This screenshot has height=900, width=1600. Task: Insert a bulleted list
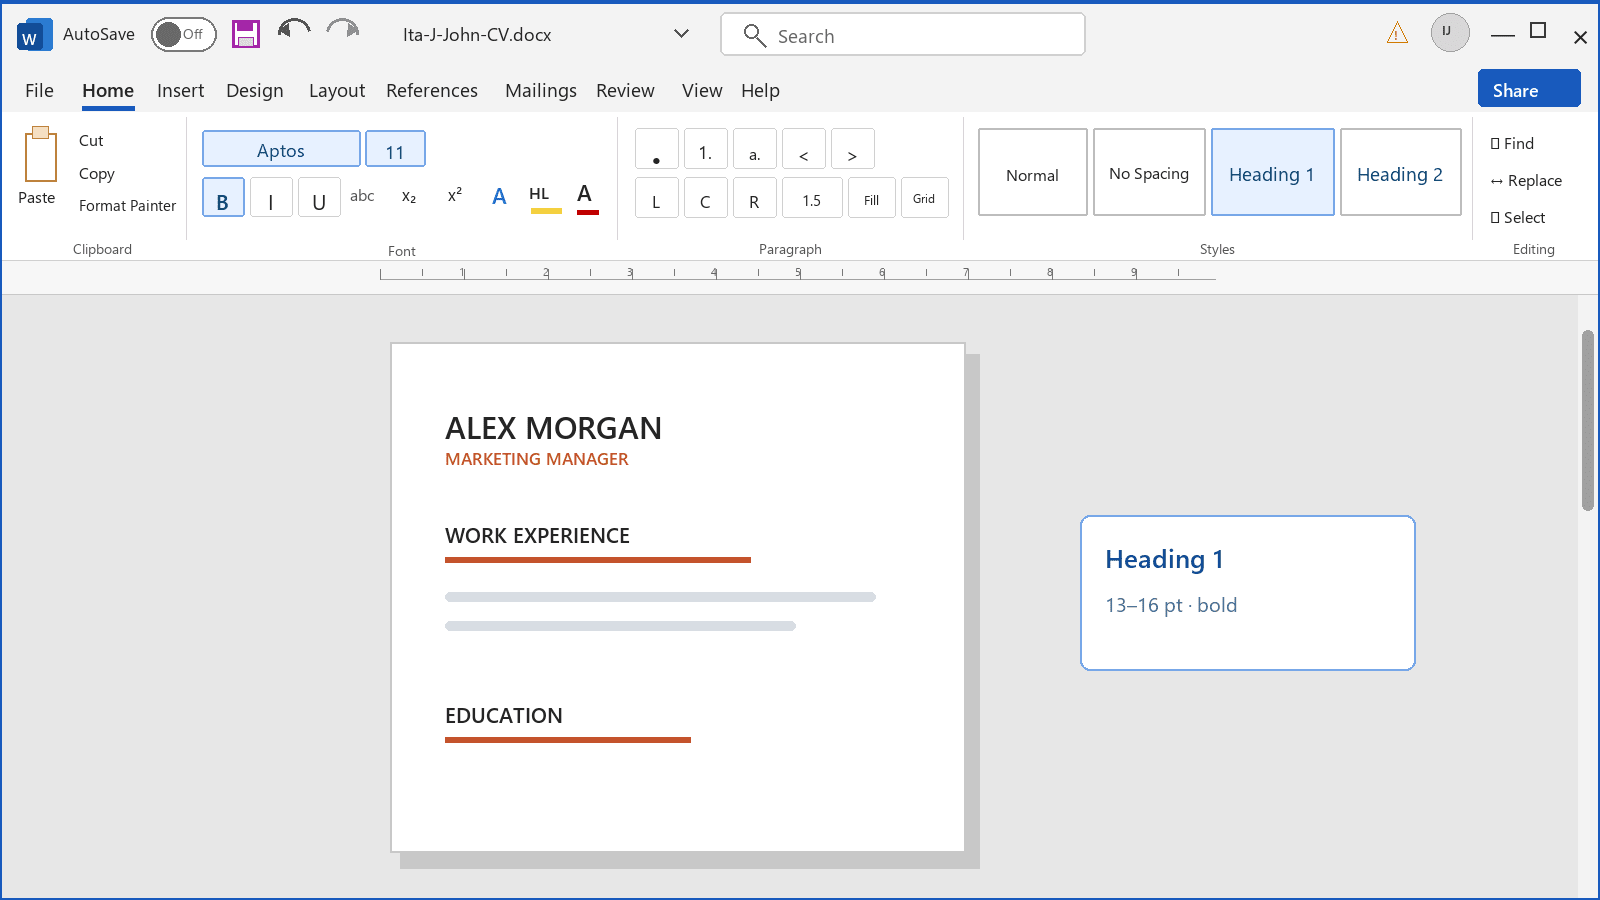(657, 149)
